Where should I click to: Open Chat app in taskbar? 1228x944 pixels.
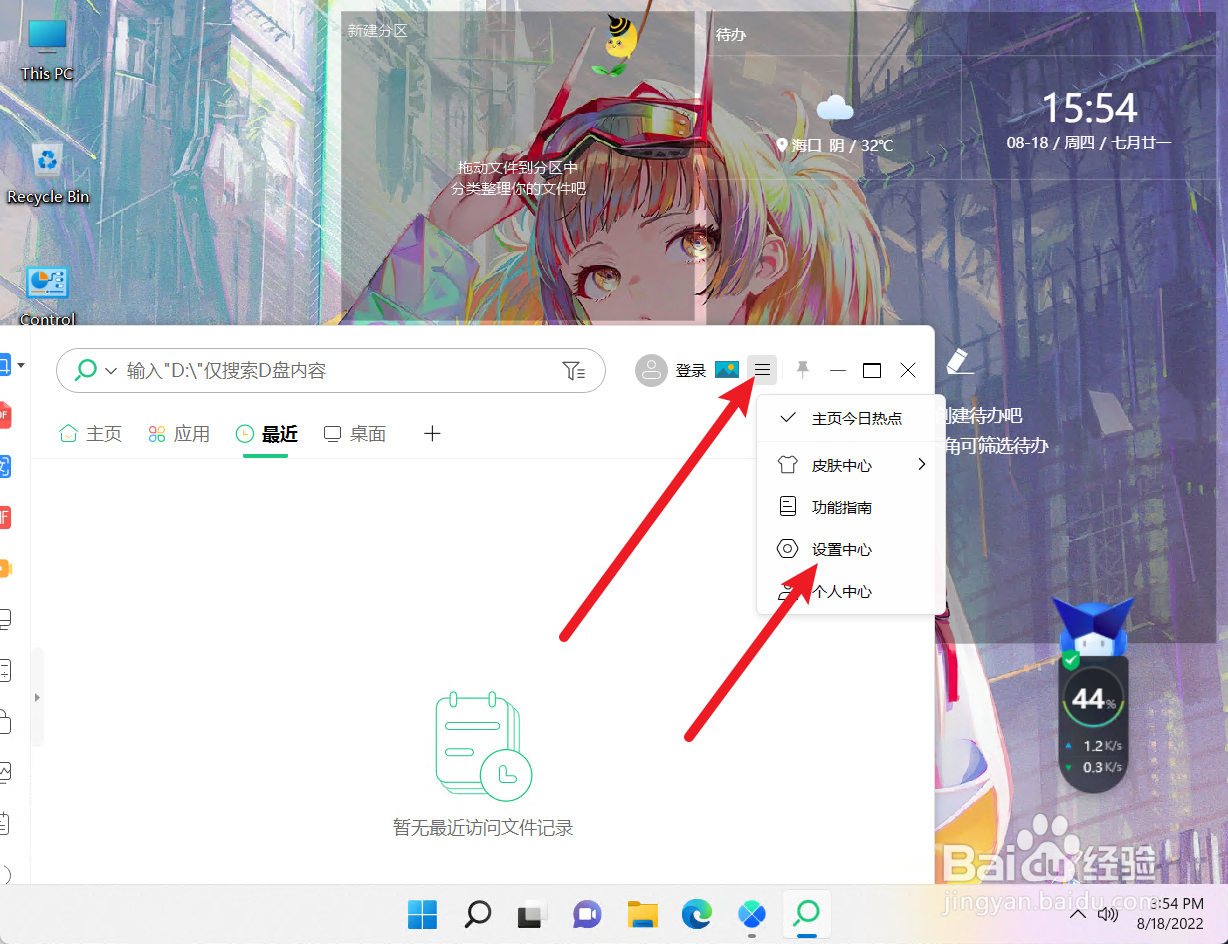(587, 913)
